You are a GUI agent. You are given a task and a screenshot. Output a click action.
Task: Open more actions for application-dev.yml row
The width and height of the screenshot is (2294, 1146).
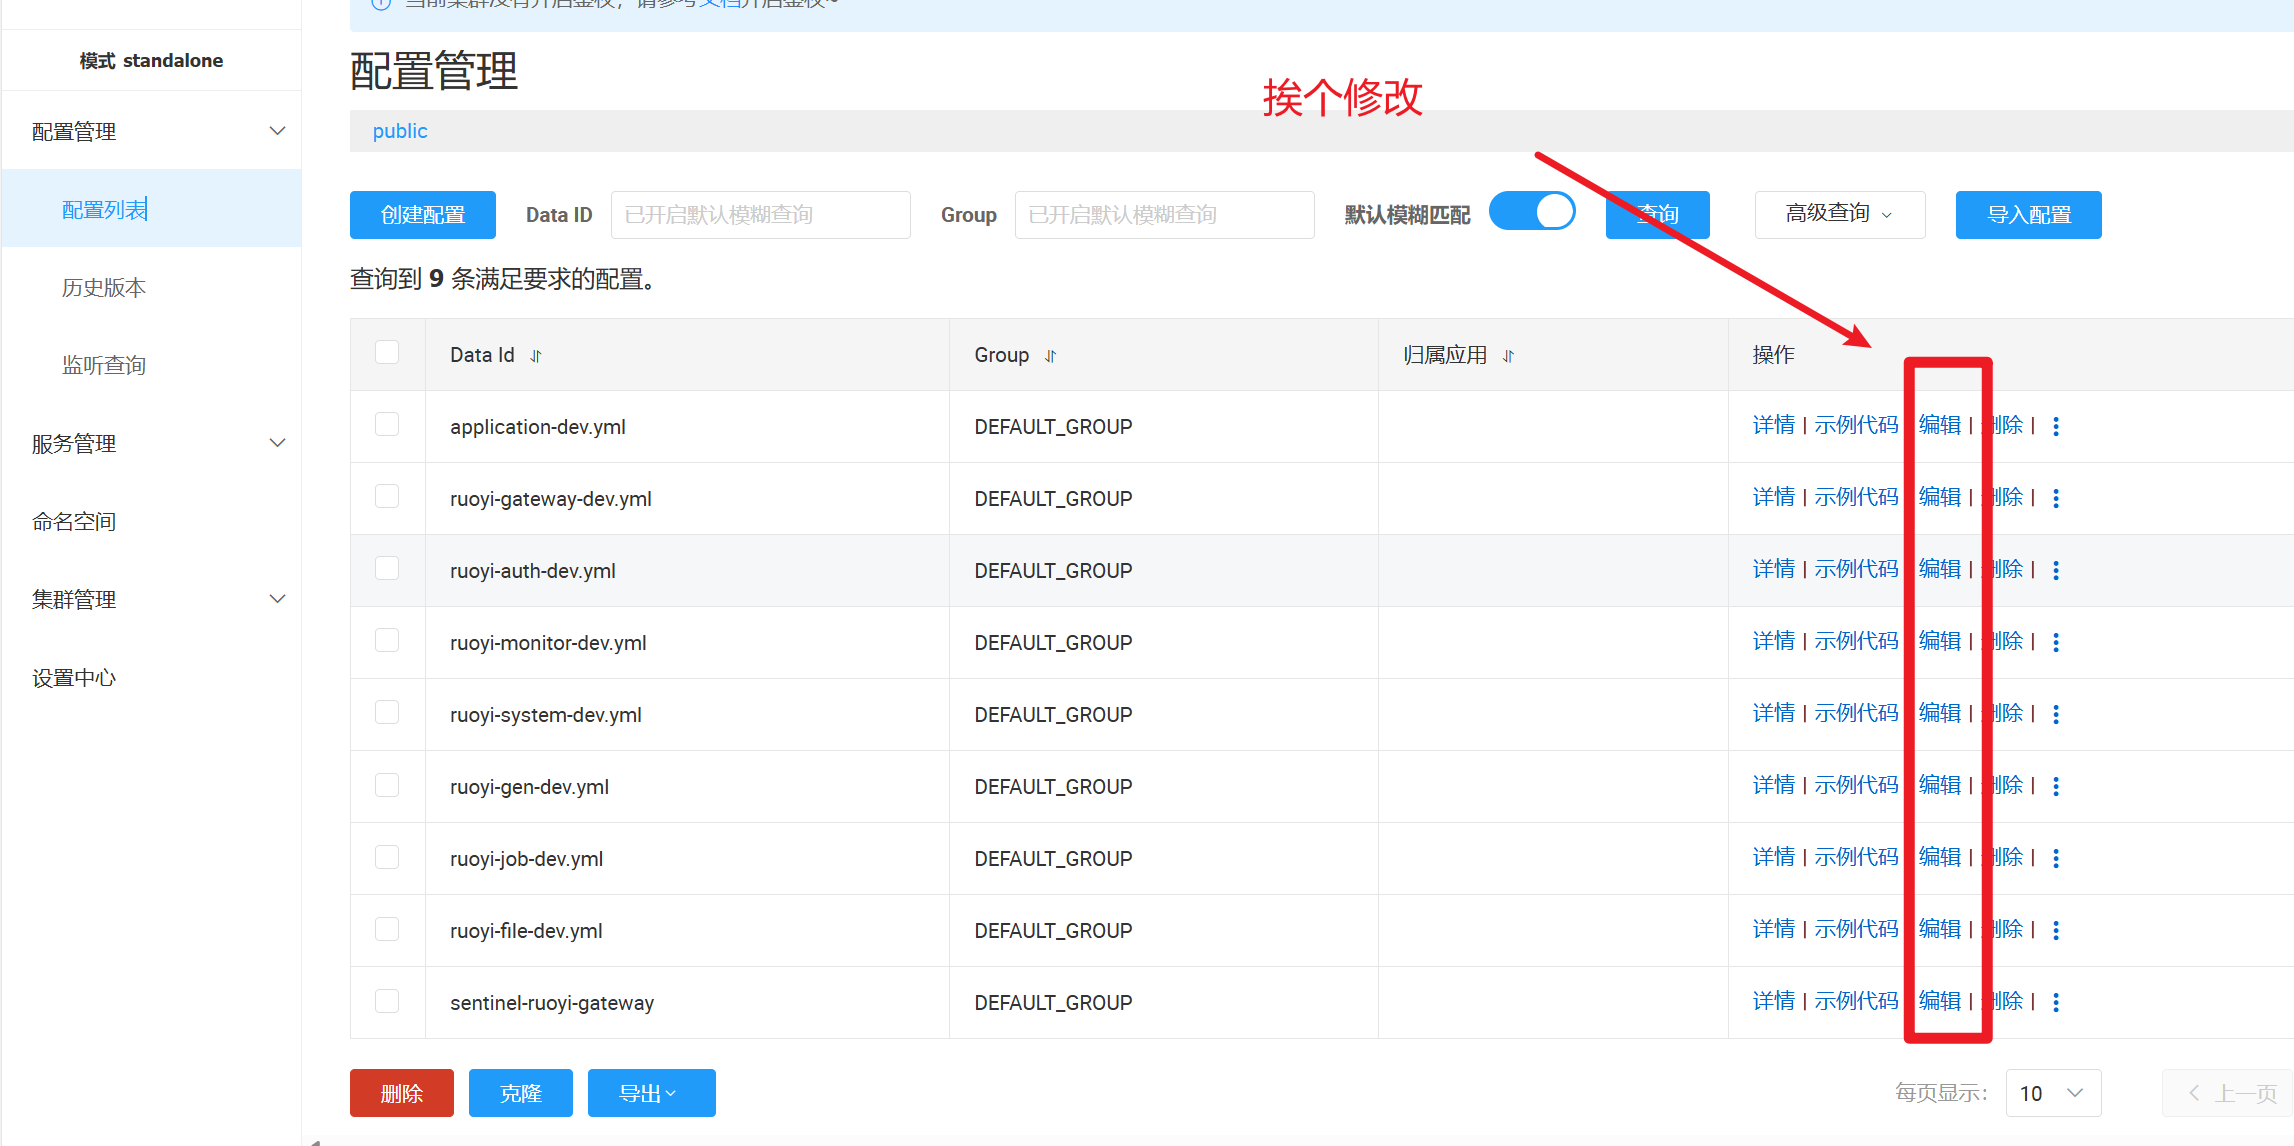[x=2056, y=427]
